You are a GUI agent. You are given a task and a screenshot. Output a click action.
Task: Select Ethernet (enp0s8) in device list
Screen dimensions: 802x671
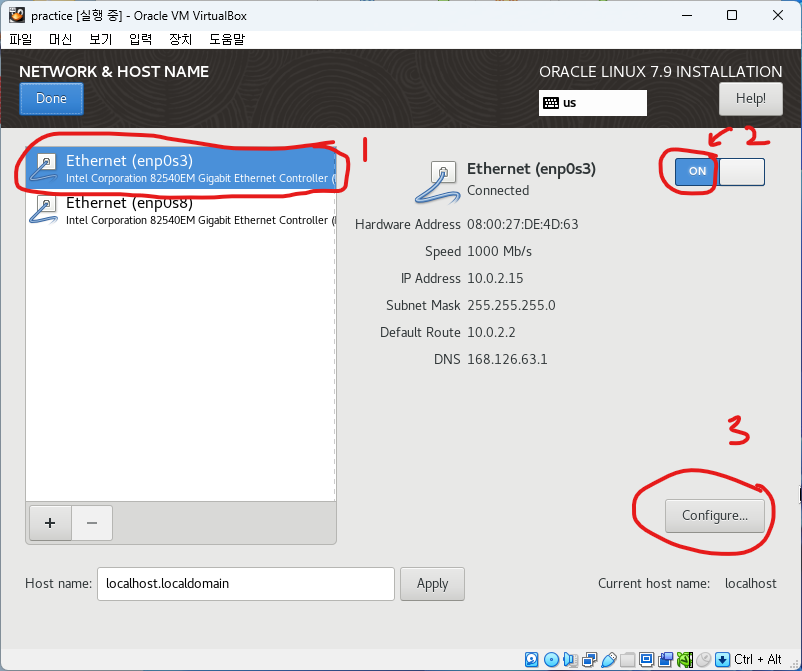[181, 210]
